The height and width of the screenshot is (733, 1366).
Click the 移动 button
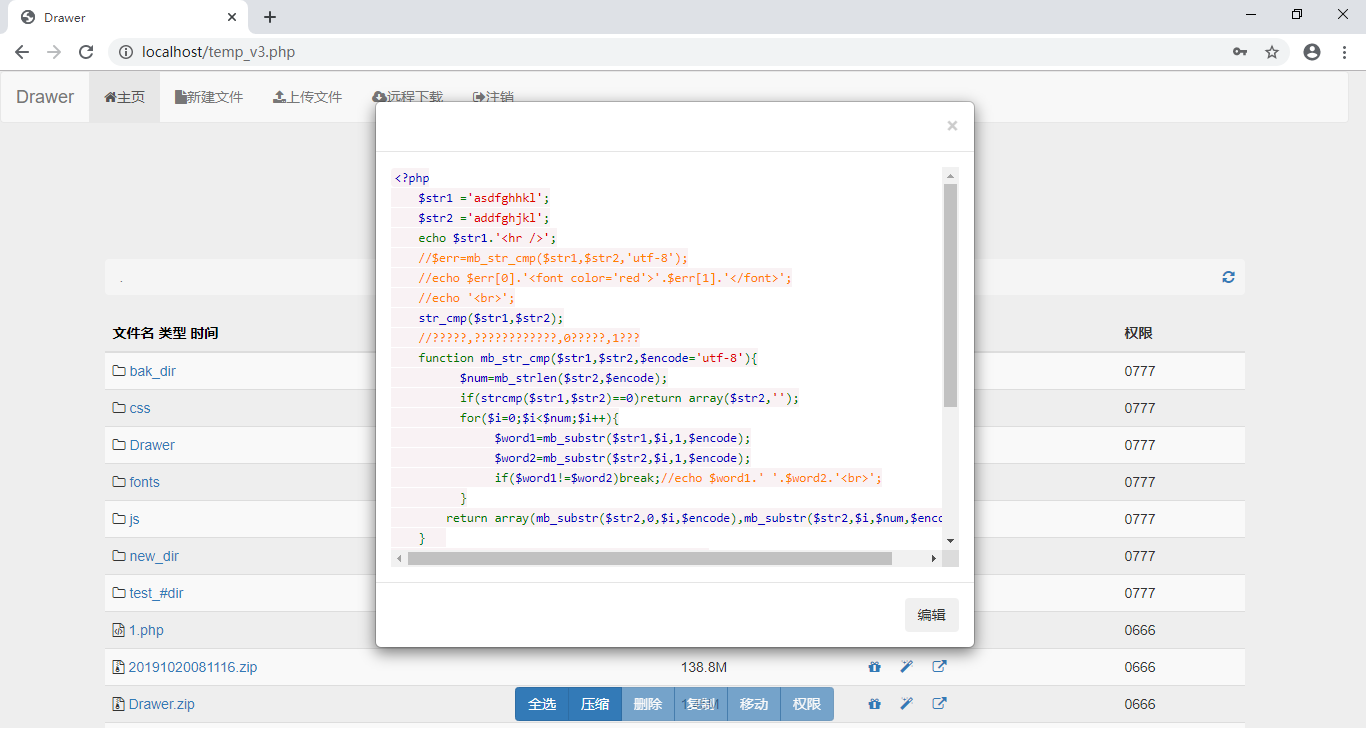point(754,704)
